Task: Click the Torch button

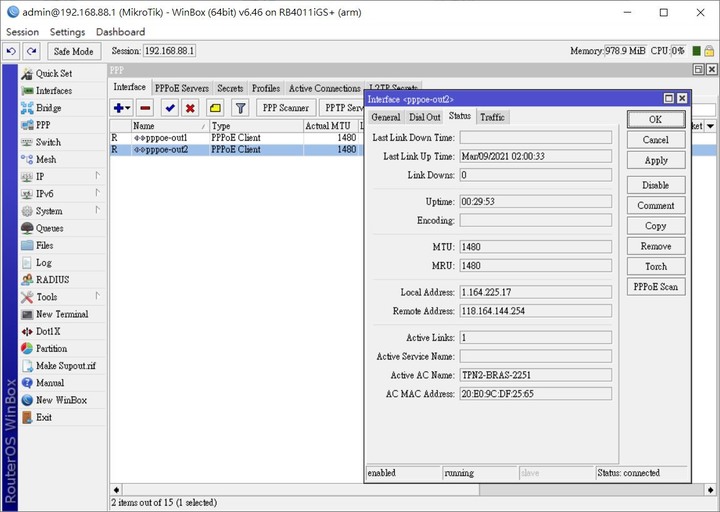Action: (656, 266)
